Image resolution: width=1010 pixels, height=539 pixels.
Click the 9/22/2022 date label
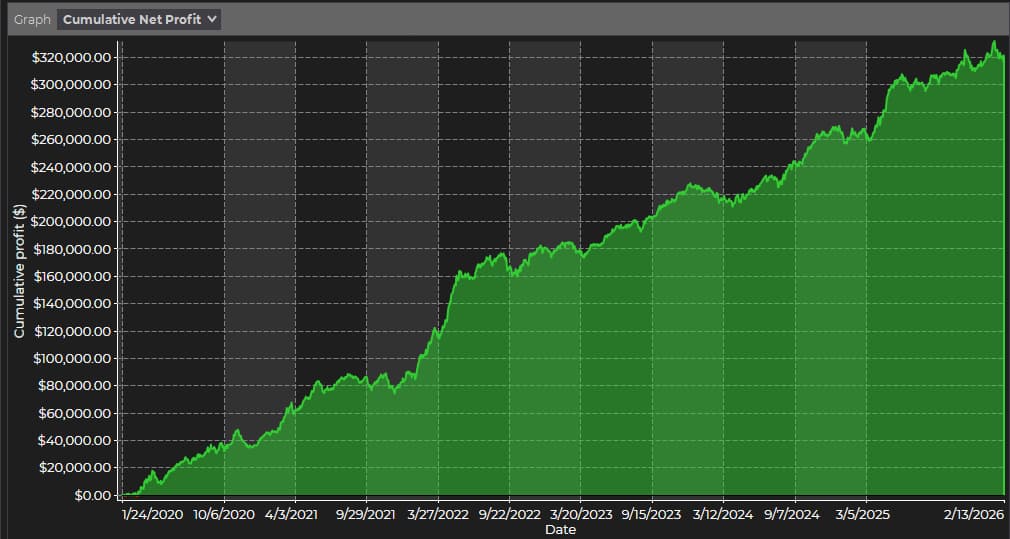510,514
